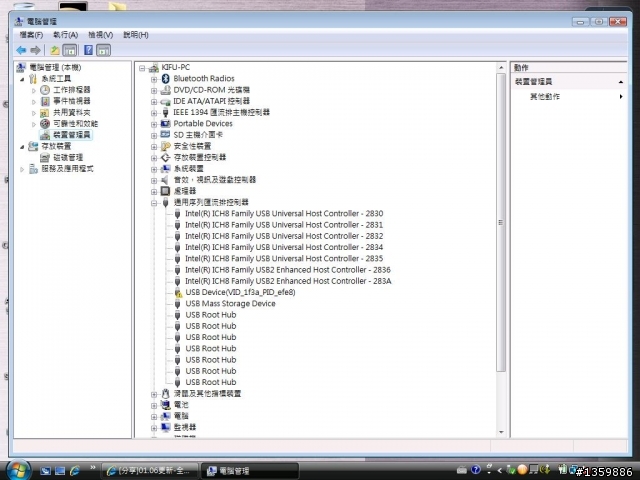This screenshot has width=640, height=480.
Task: Open the 執行(A) menu
Action: point(65,35)
